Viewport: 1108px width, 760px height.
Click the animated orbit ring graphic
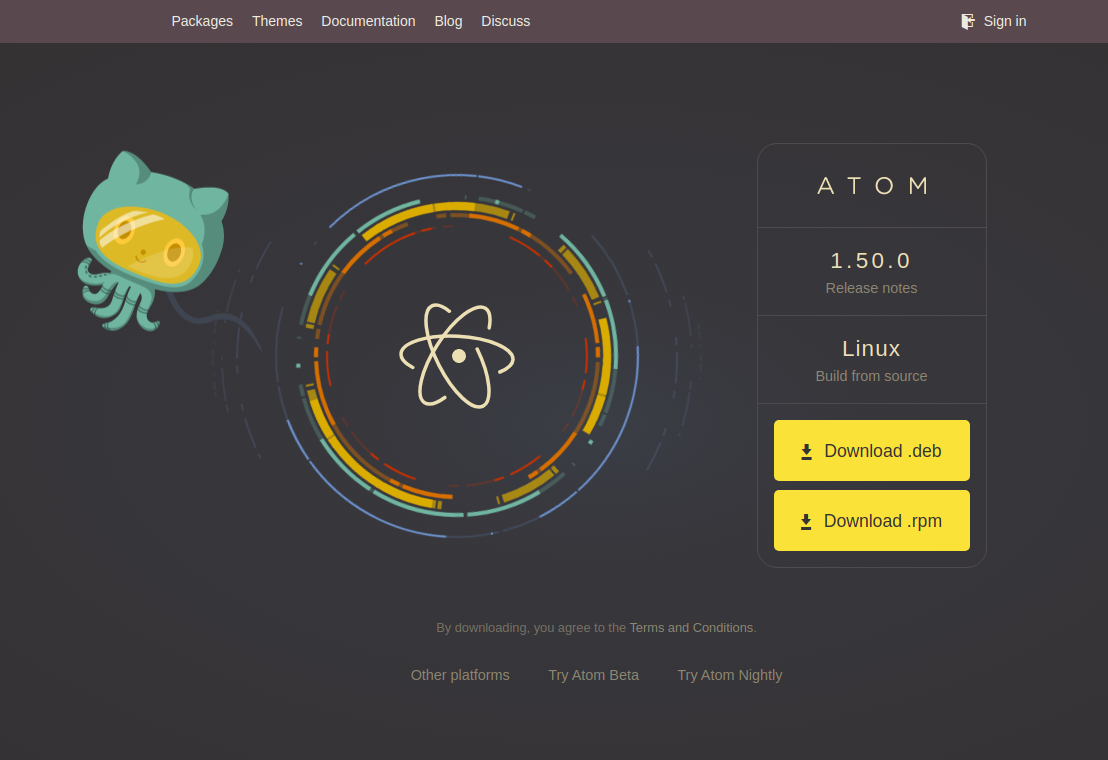[x=460, y=200]
